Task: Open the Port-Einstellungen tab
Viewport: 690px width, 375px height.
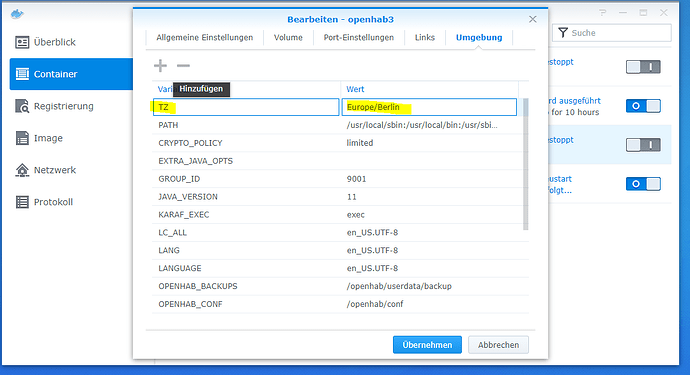Action: [359, 37]
